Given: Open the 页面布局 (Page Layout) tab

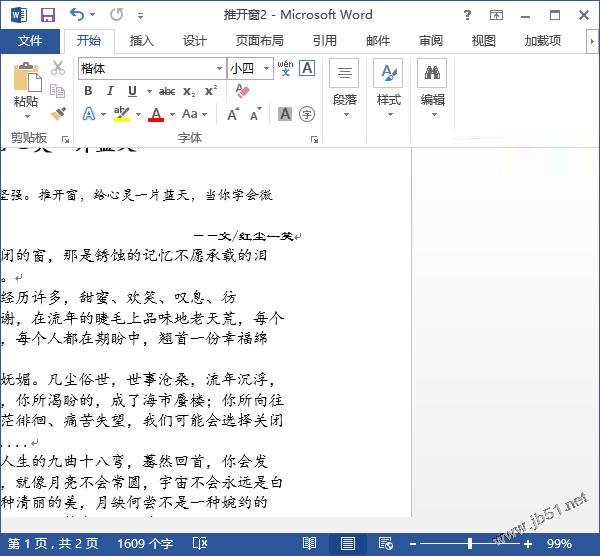Looking at the screenshot, I should pos(259,41).
